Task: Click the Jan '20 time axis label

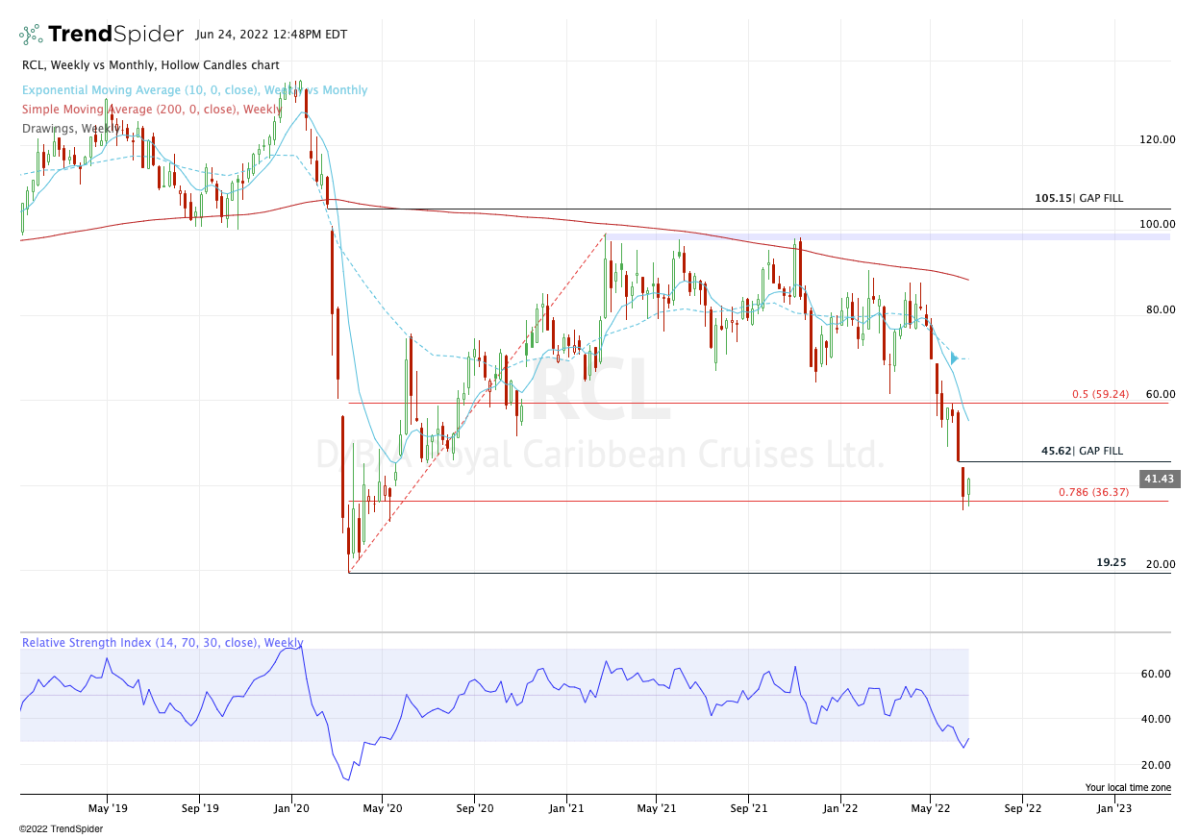Action: point(291,804)
